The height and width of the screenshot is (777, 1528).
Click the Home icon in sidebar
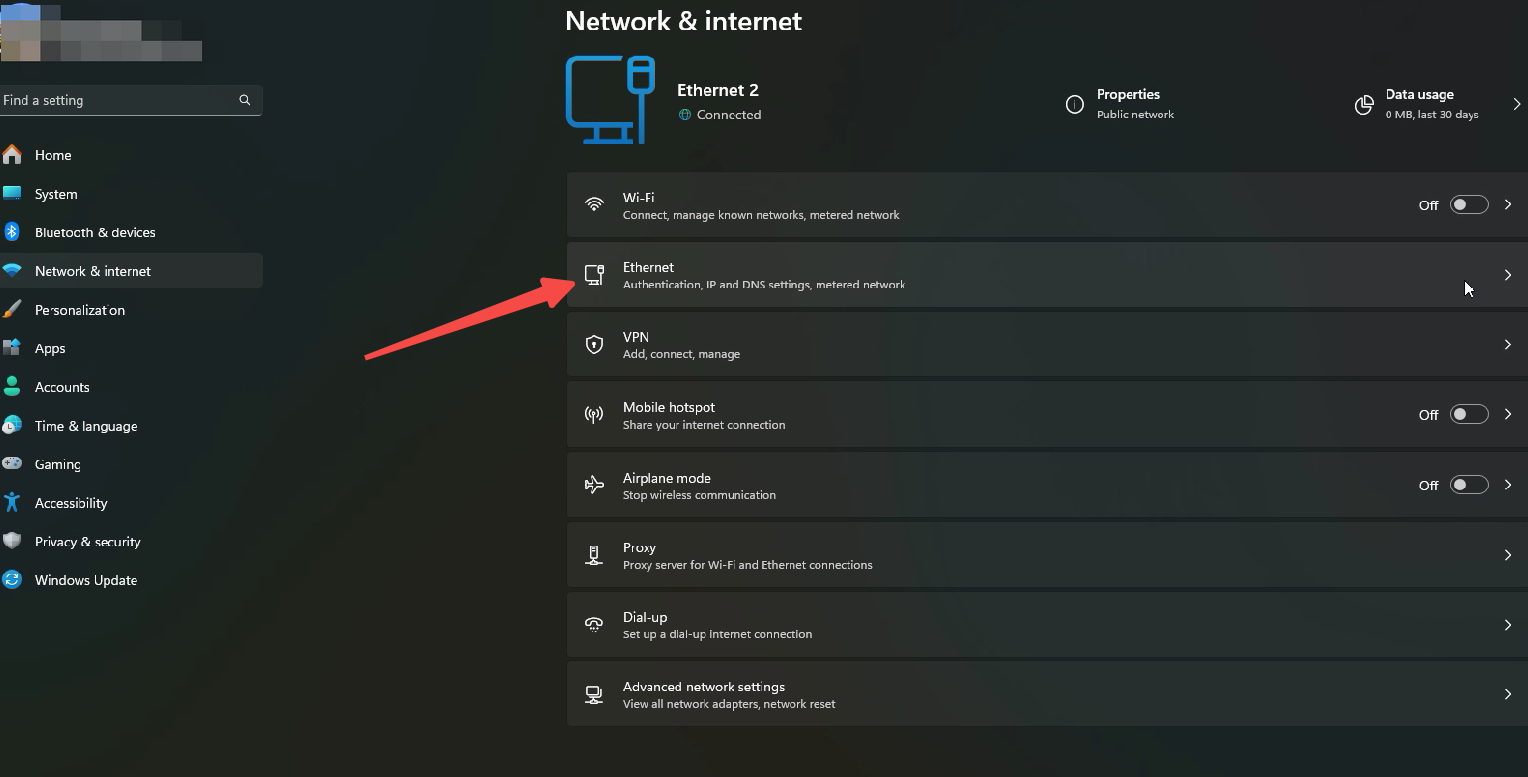pyautogui.click(x=12, y=155)
